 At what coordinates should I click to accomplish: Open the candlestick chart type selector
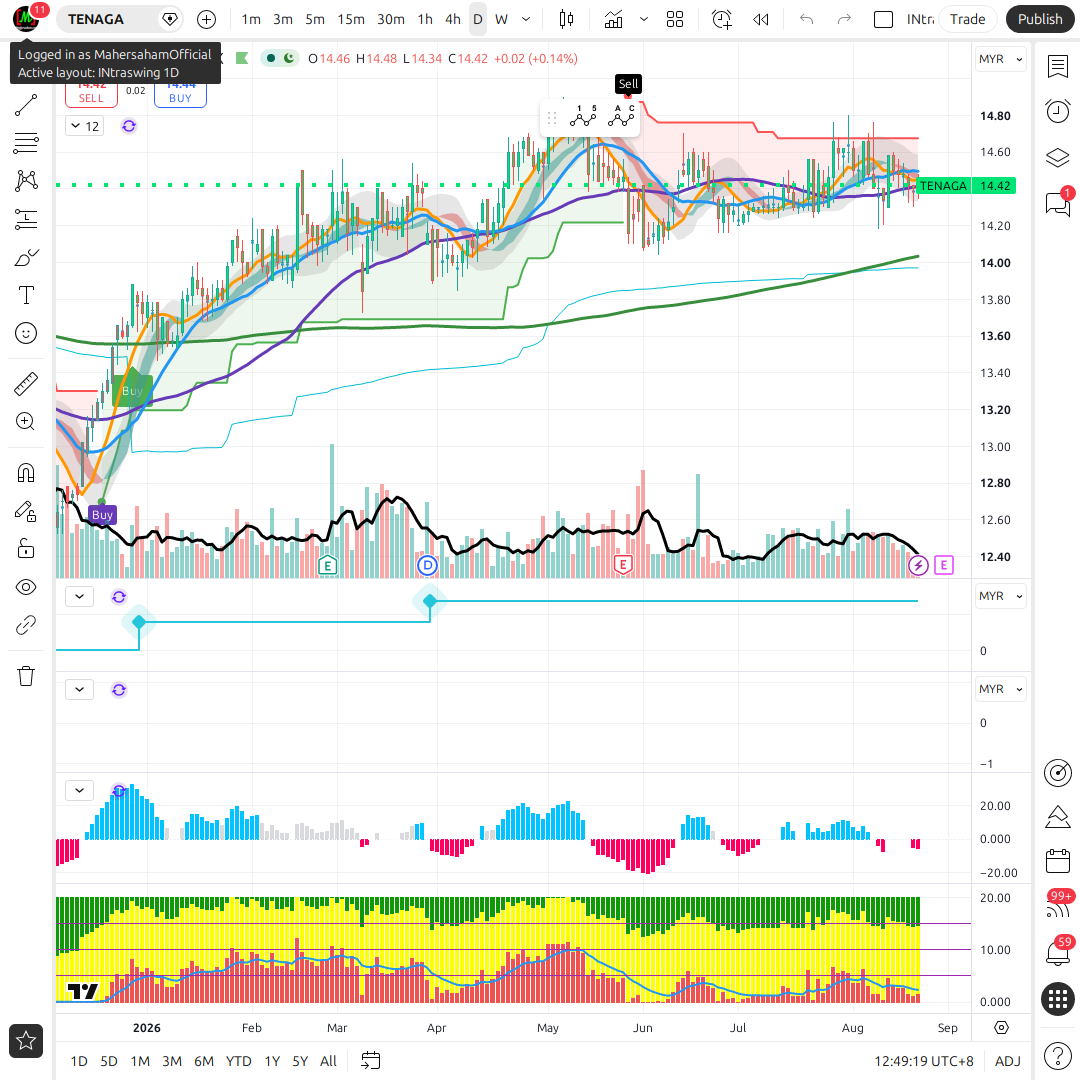tap(566, 19)
